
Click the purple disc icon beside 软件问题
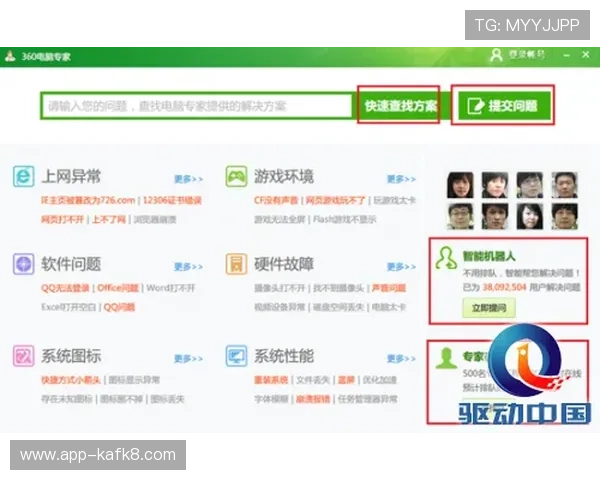click(x=24, y=264)
